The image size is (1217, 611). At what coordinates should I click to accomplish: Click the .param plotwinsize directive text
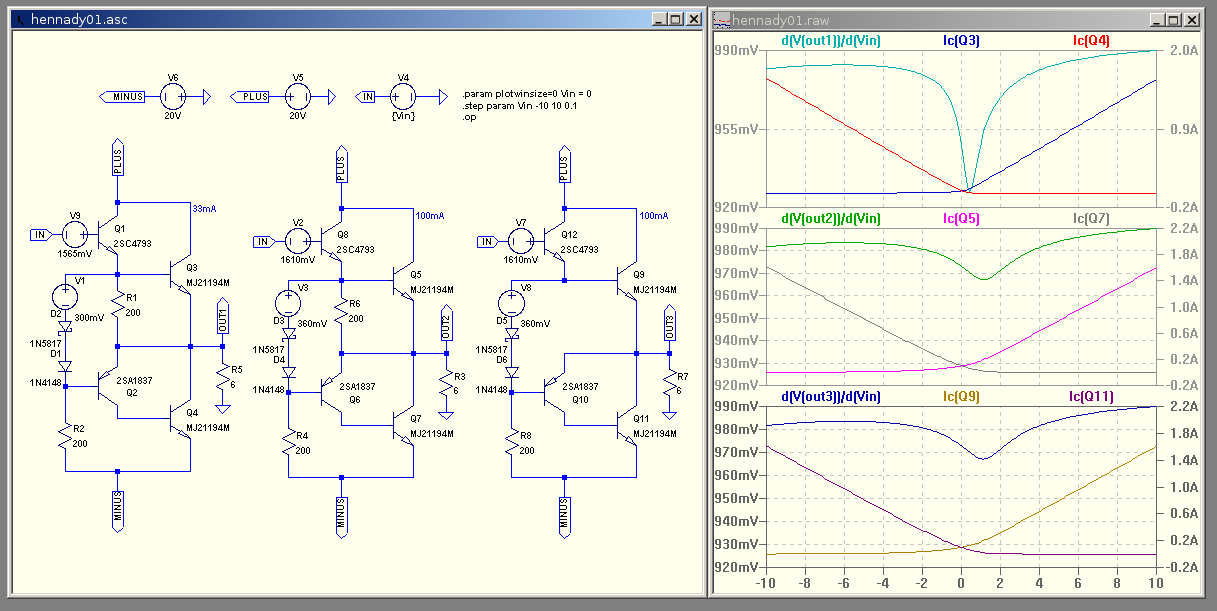tap(527, 93)
